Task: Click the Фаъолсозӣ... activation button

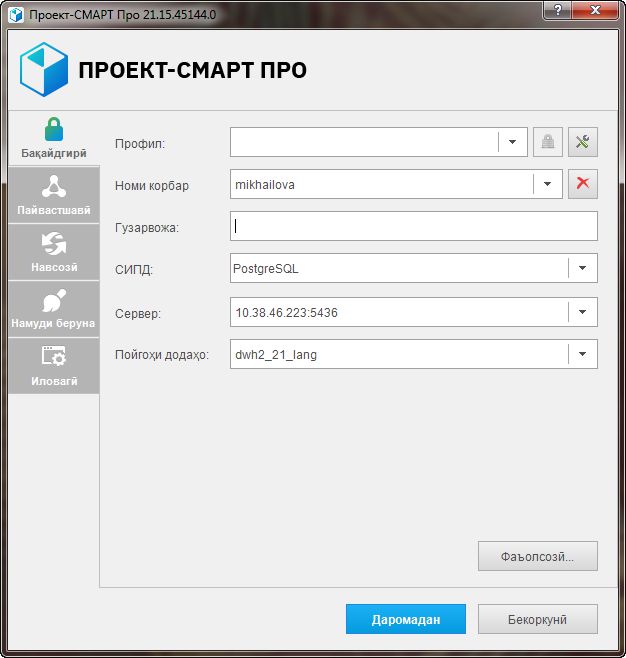Action: (x=538, y=556)
